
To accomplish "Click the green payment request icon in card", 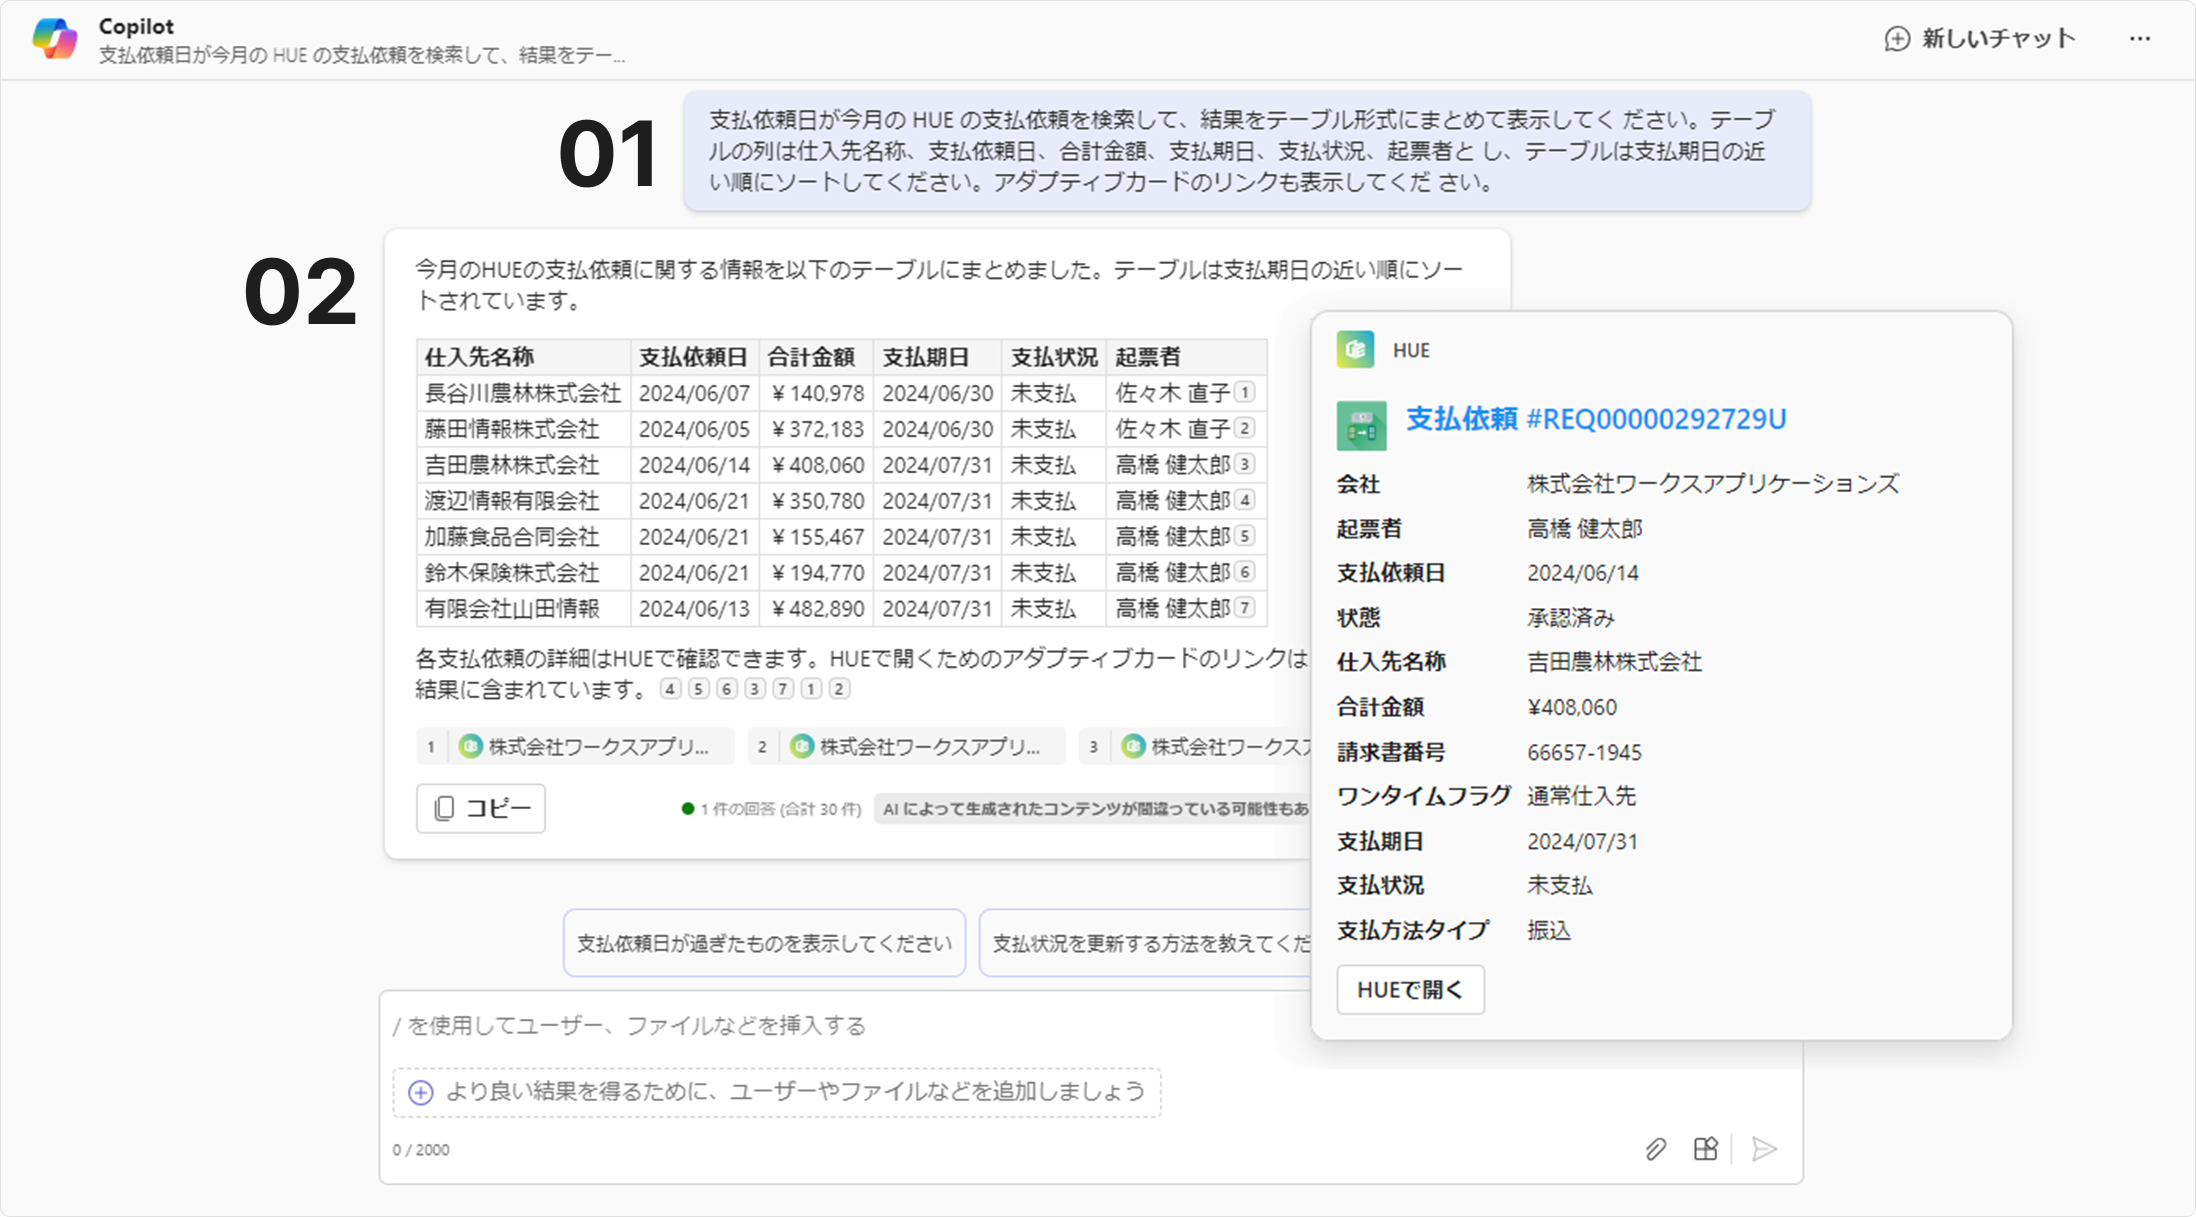I will click(1362, 426).
